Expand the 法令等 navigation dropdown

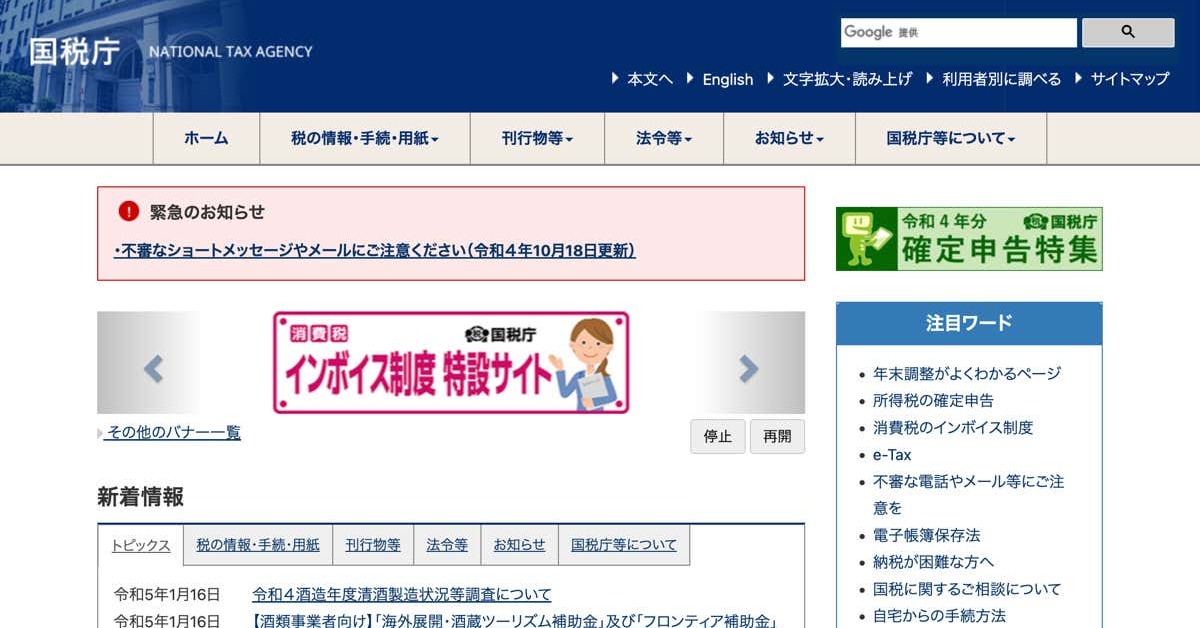tap(663, 139)
